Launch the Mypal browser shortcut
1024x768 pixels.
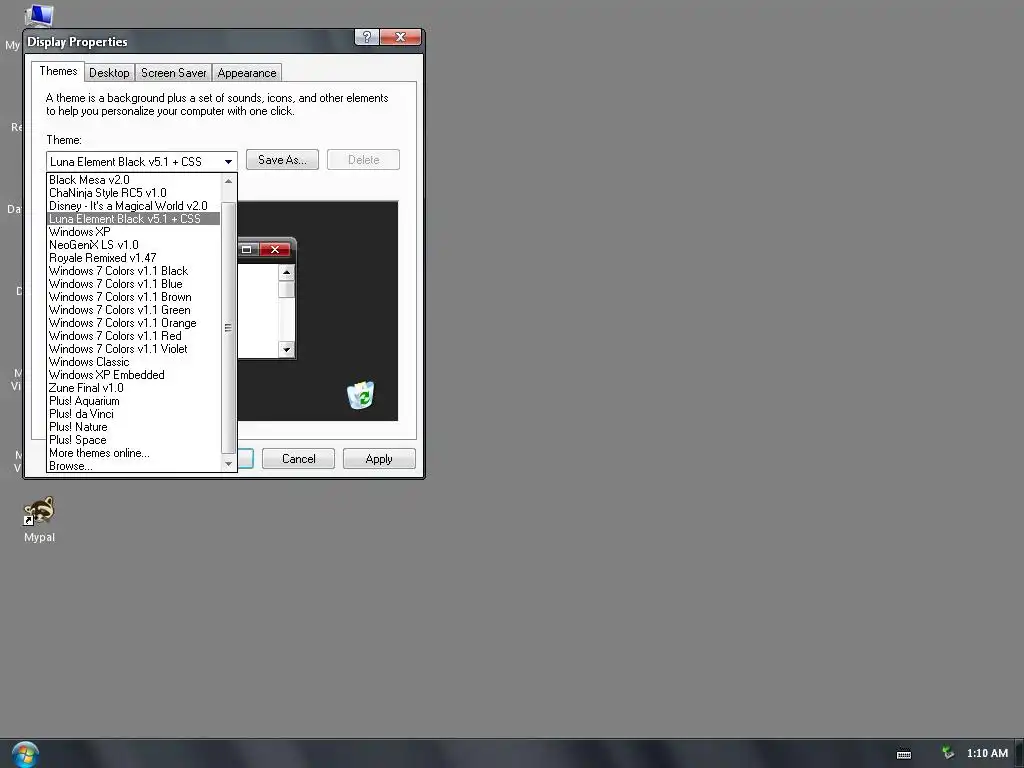[39, 520]
